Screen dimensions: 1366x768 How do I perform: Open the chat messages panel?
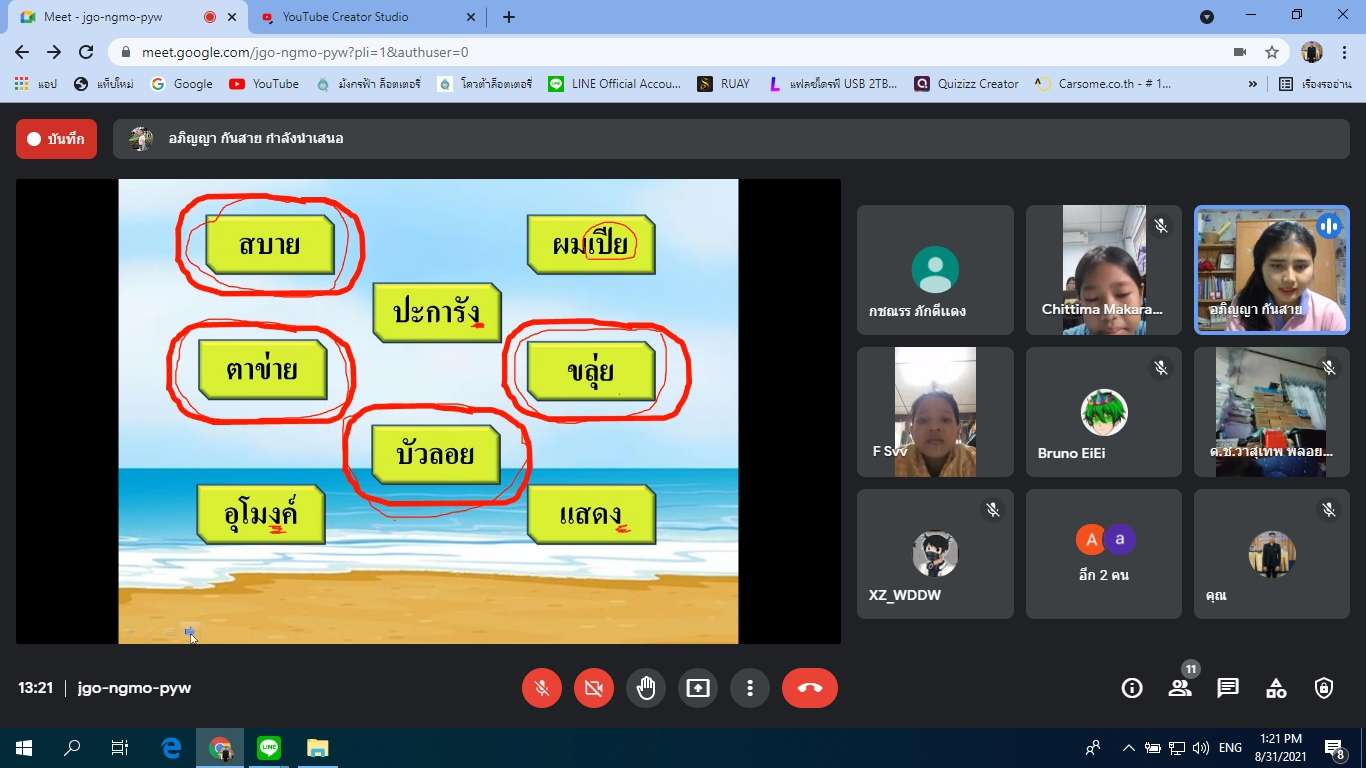click(x=1228, y=688)
